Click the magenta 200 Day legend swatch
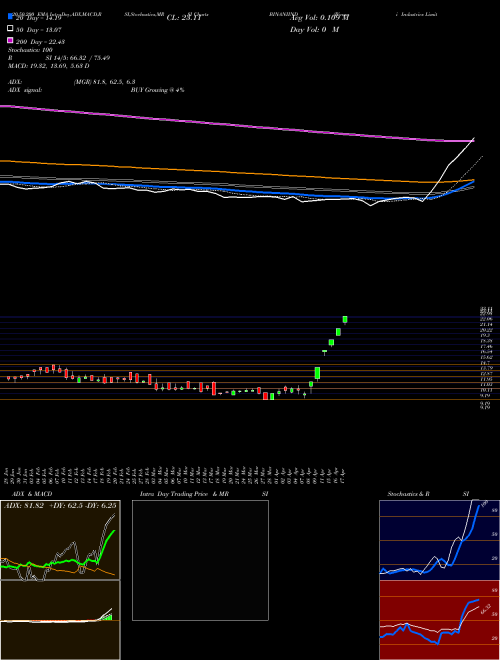 10,41
